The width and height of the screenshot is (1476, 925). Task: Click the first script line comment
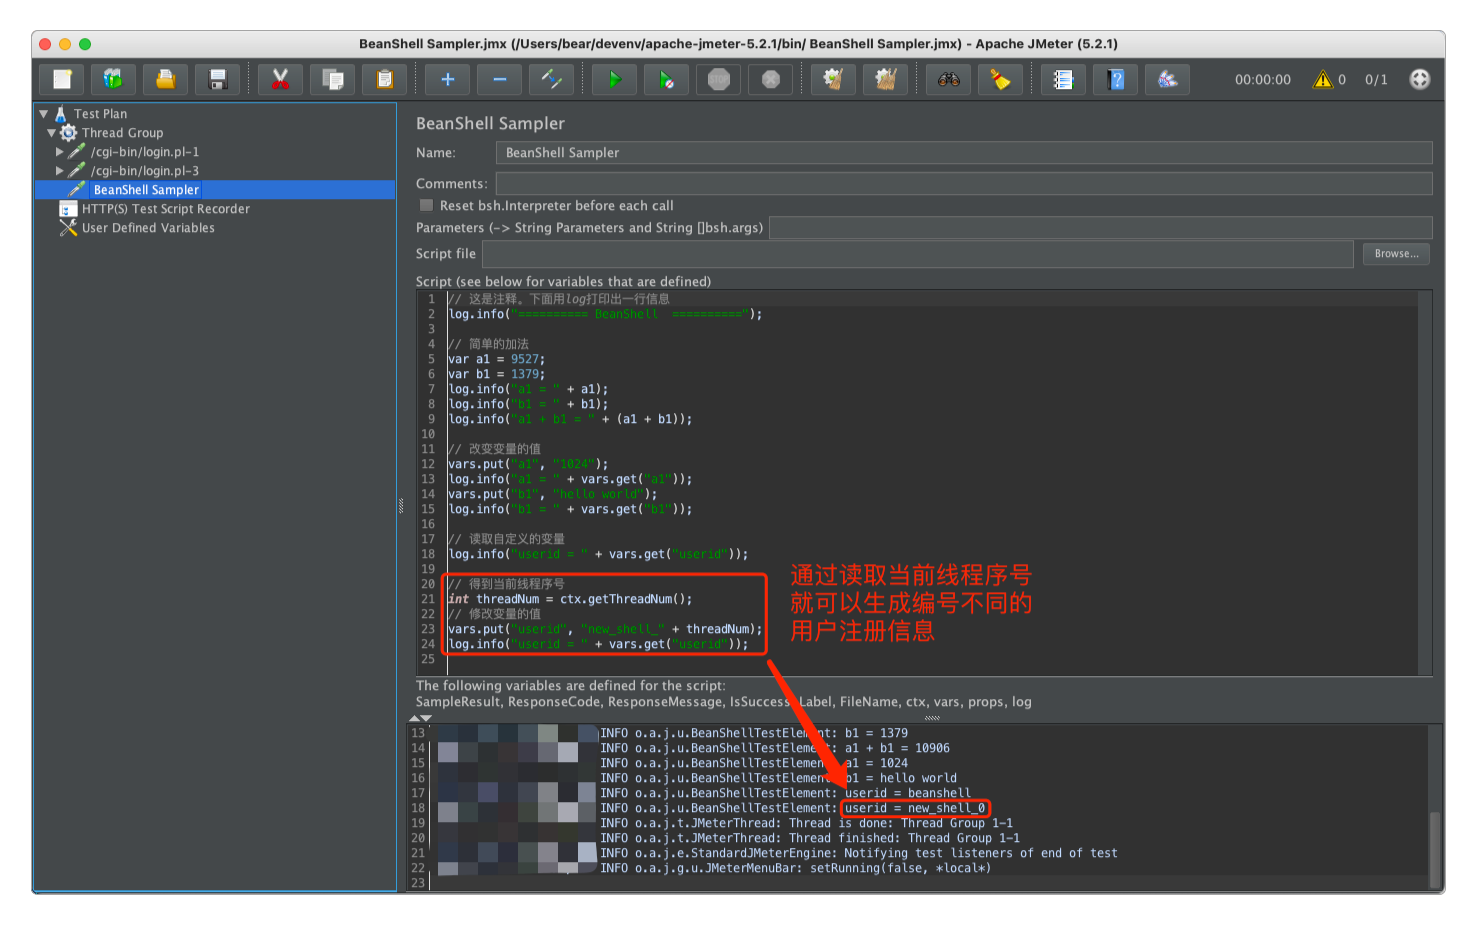[559, 299]
